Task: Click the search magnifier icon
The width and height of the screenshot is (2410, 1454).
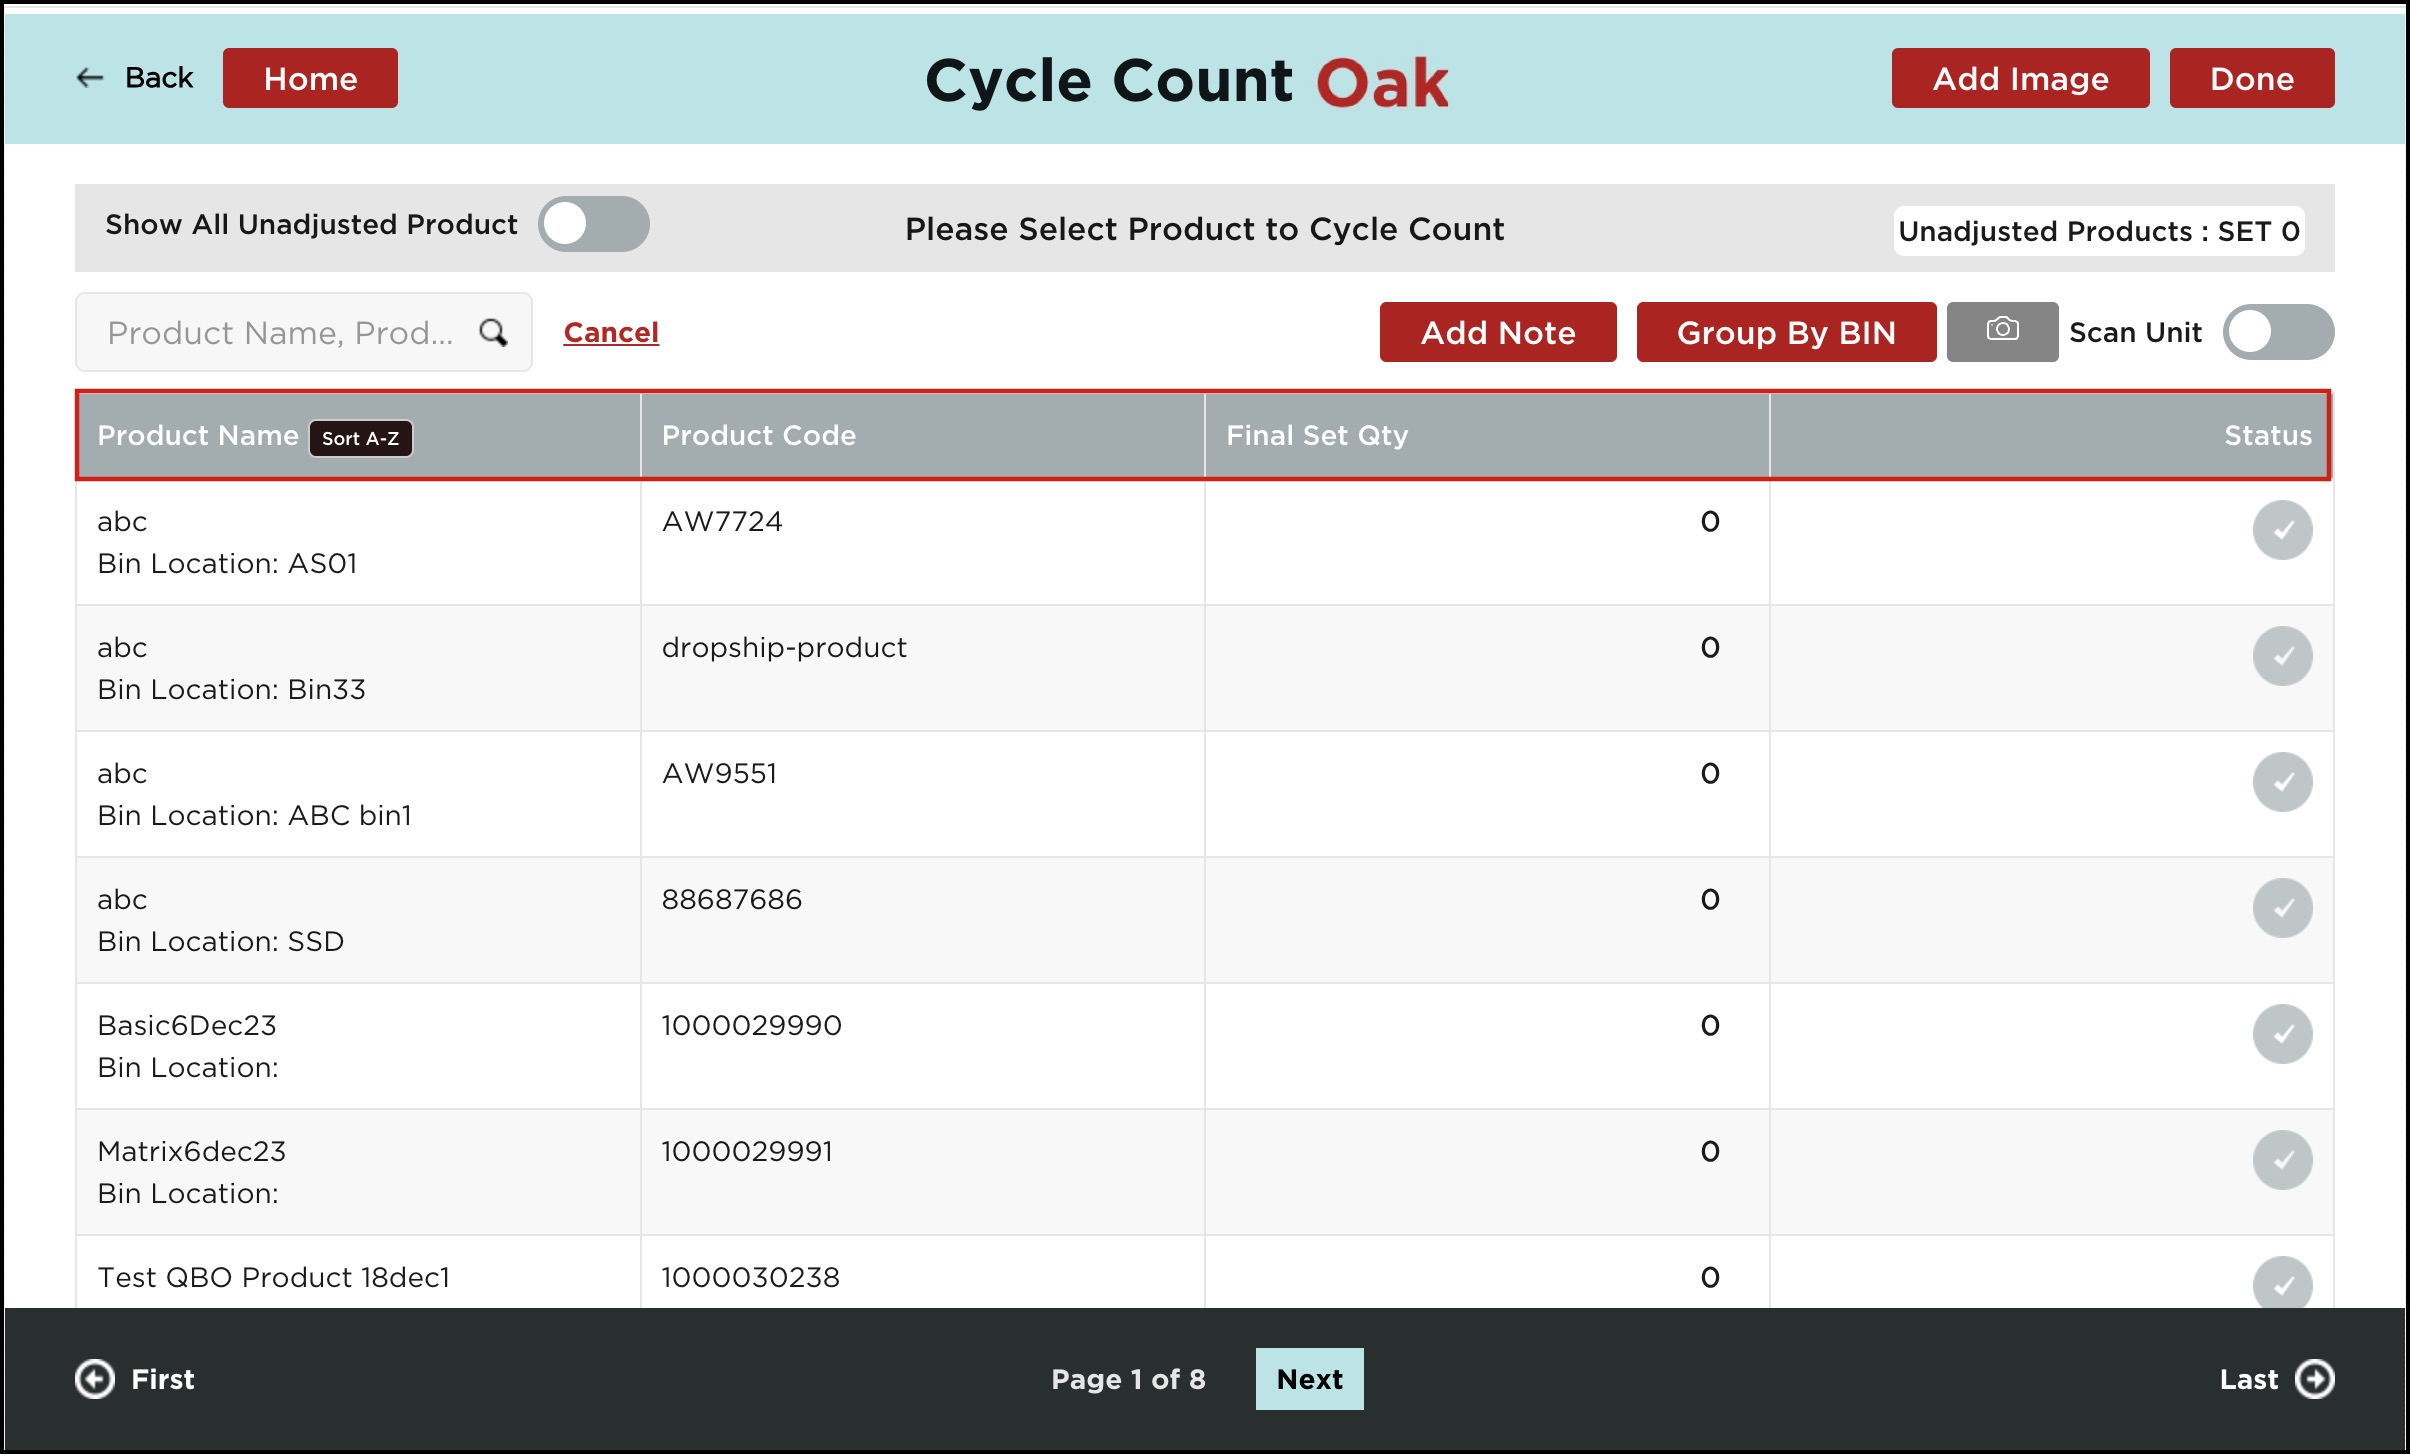Action: [493, 332]
